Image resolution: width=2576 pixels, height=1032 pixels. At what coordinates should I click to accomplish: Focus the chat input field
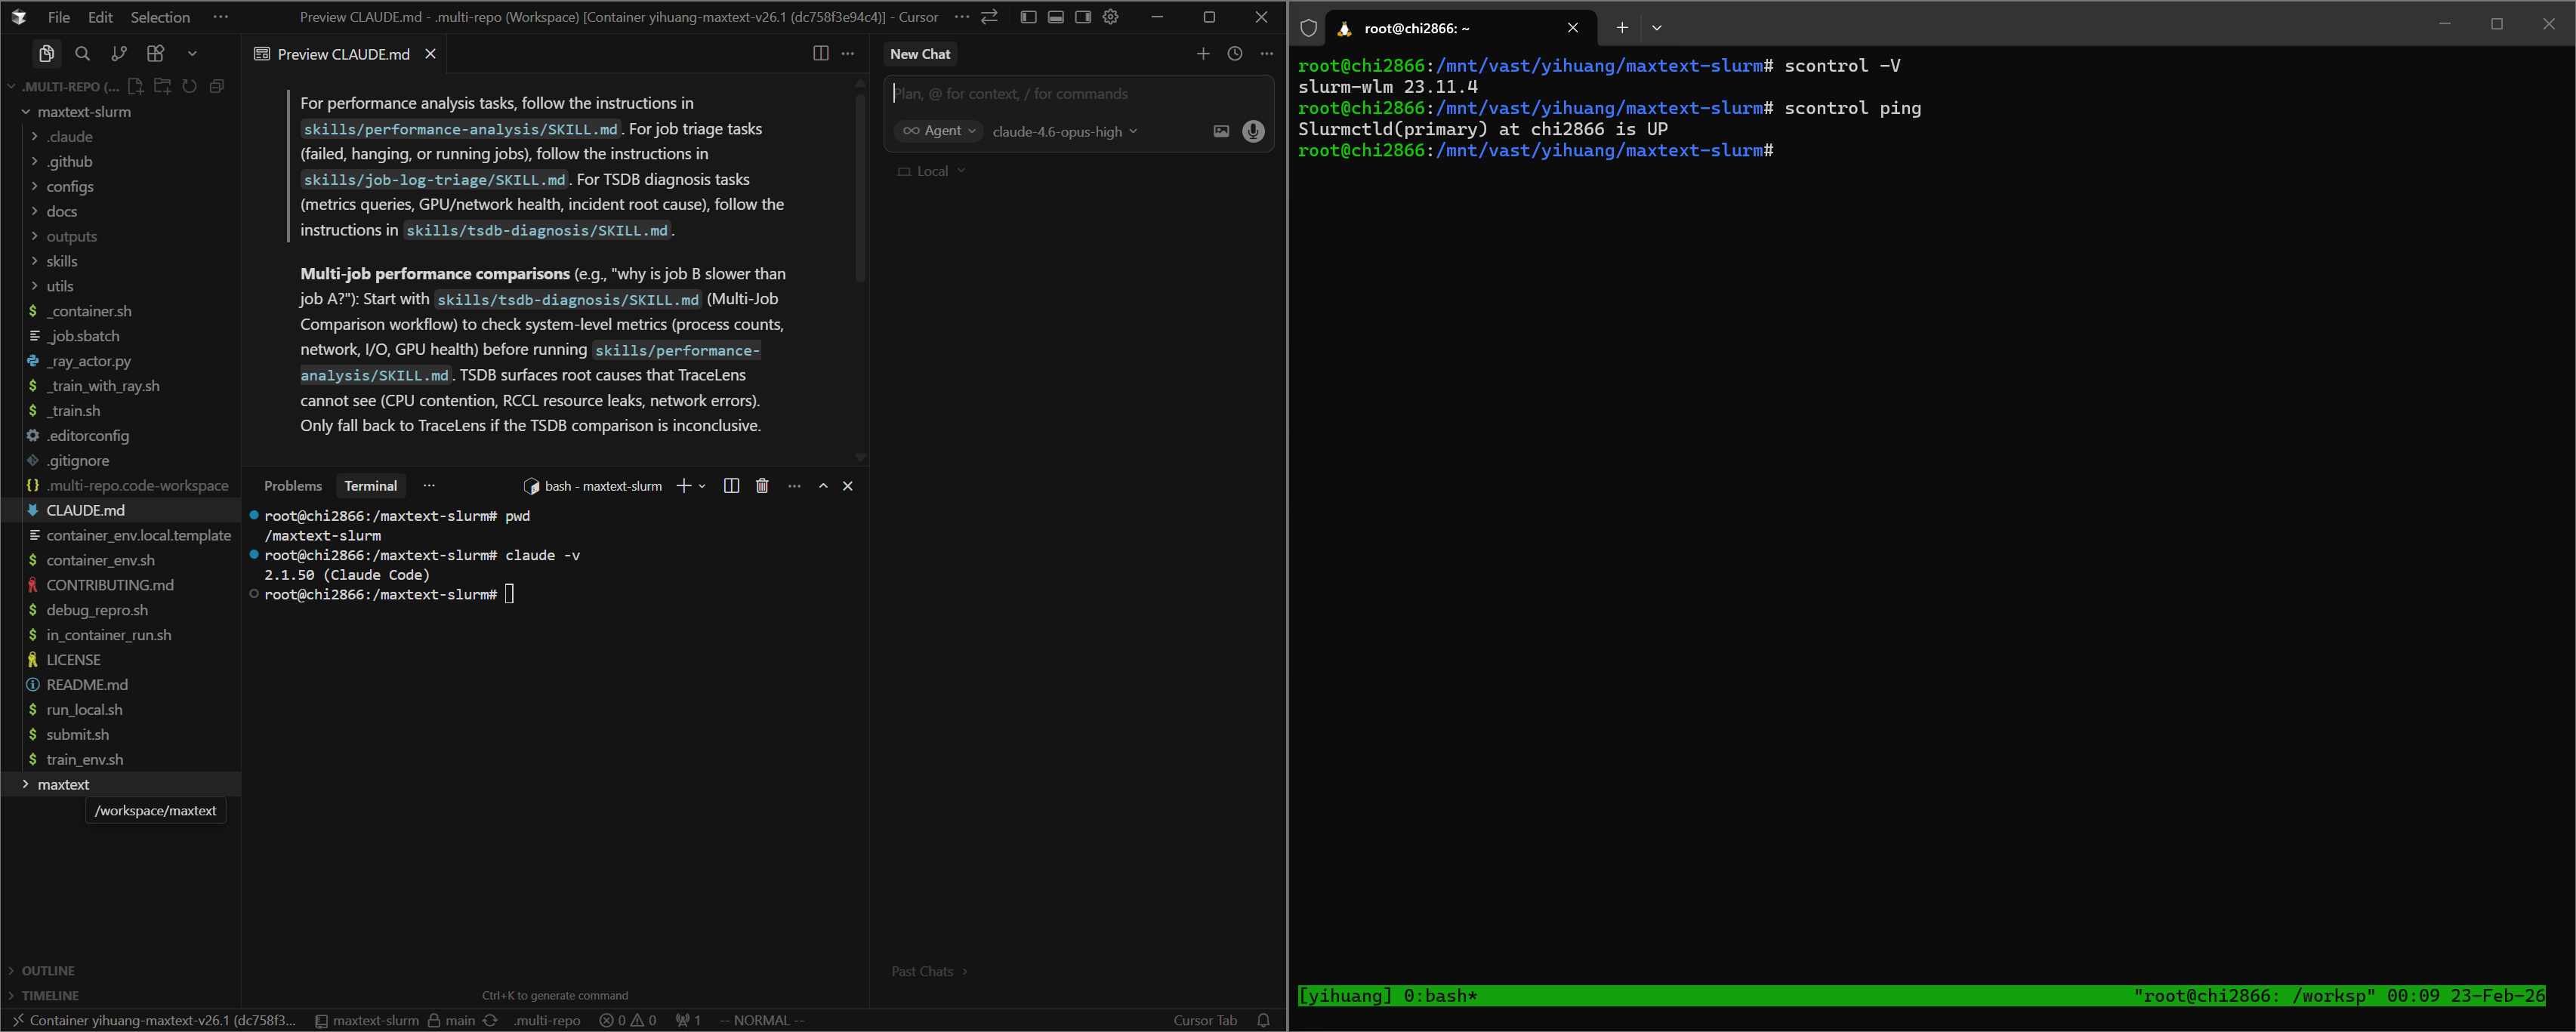pos(1060,93)
